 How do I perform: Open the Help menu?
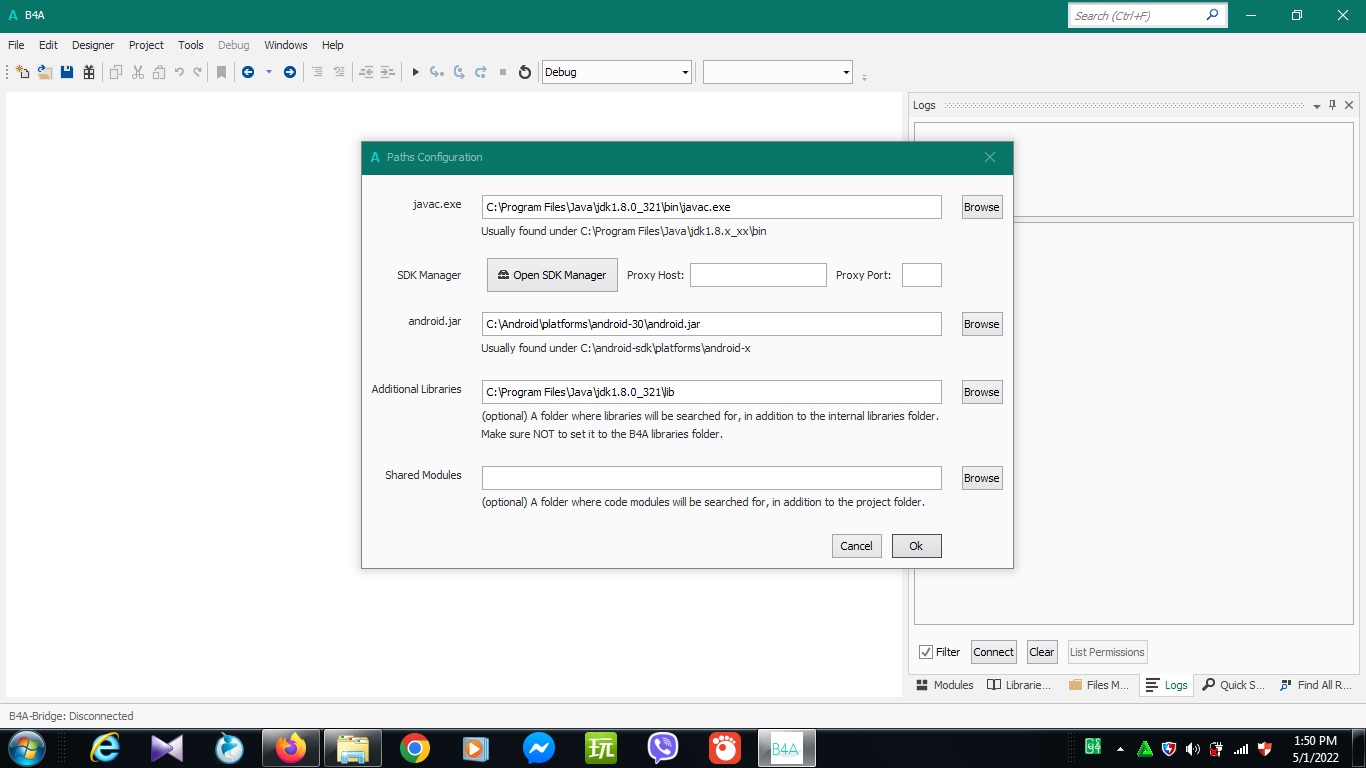(333, 45)
